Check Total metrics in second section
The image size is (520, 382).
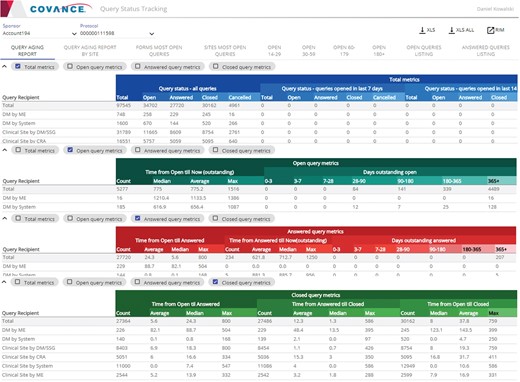(x=18, y=150)
